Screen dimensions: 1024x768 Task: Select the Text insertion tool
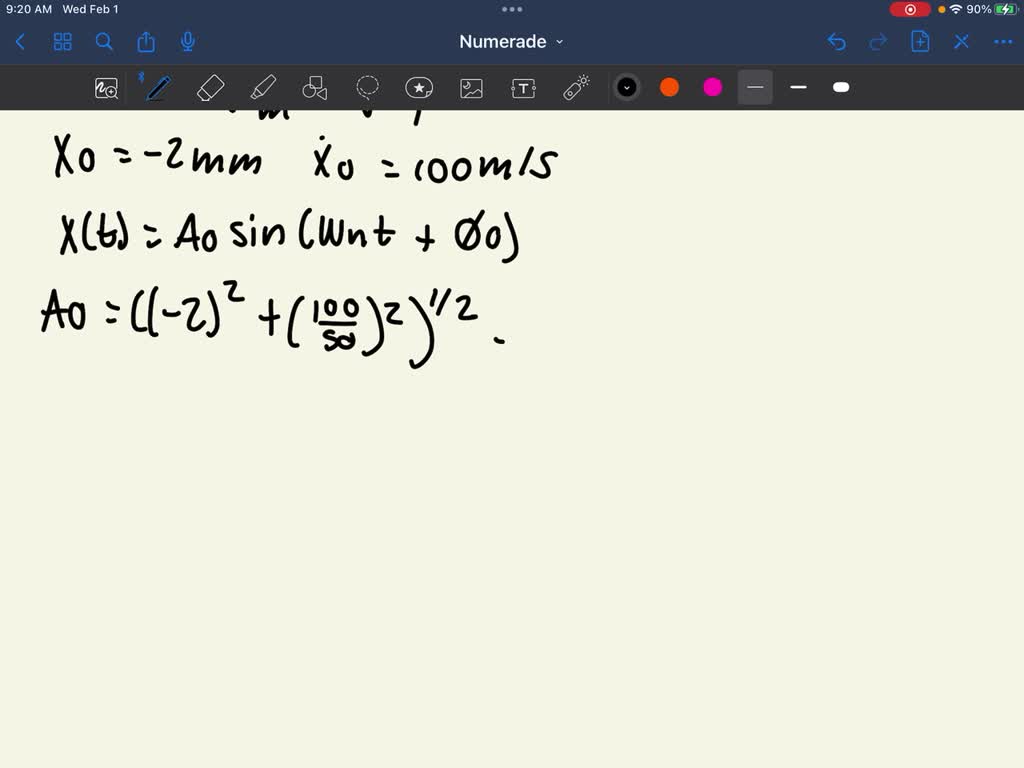[523, 88]
